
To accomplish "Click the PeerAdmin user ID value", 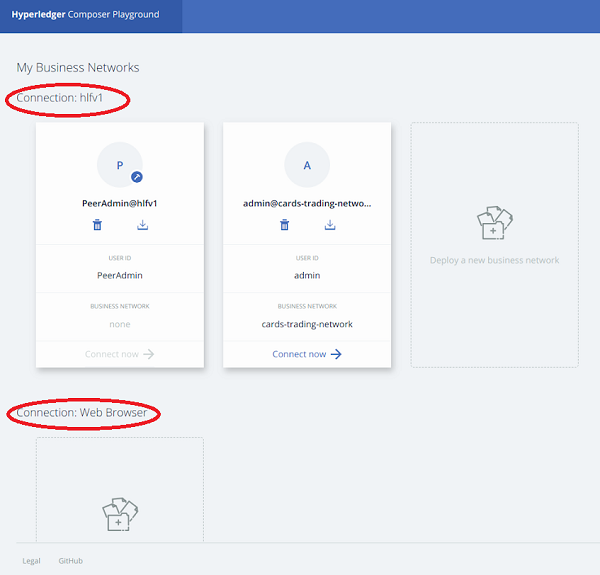I will (x=120, y=275).
